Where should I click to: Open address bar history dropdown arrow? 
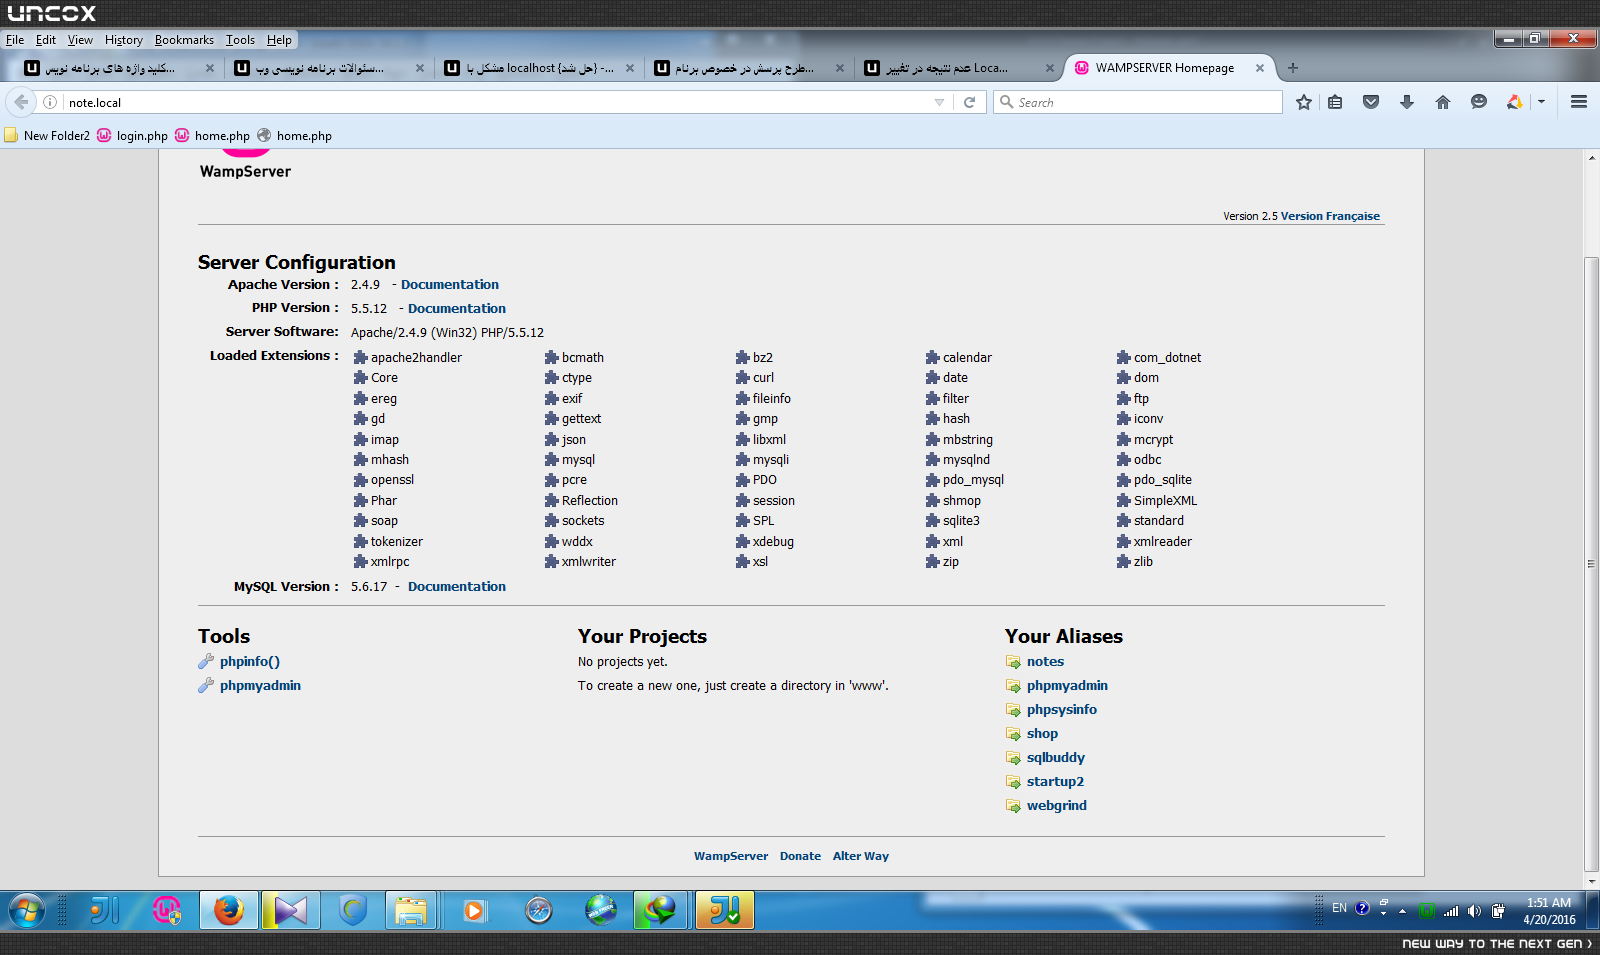[x=939, y=102]
